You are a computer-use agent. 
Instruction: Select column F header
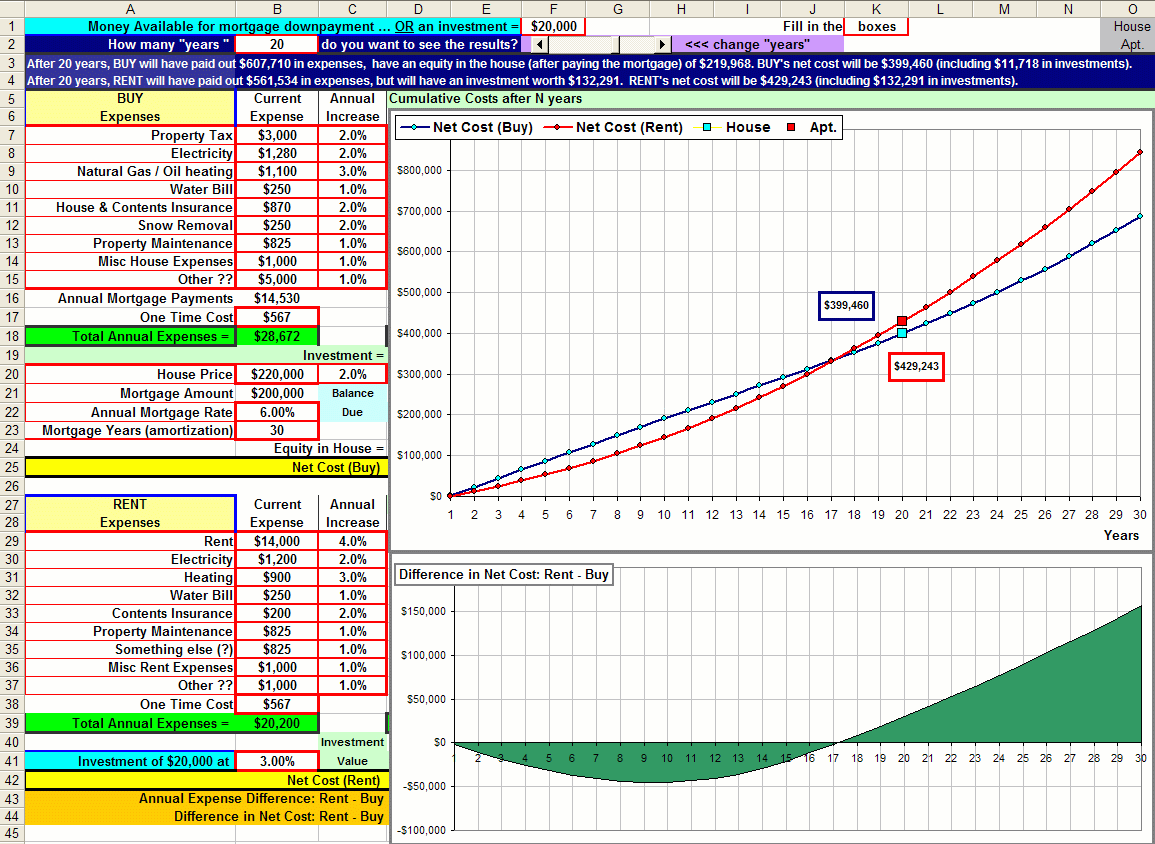tap(553, 9)
